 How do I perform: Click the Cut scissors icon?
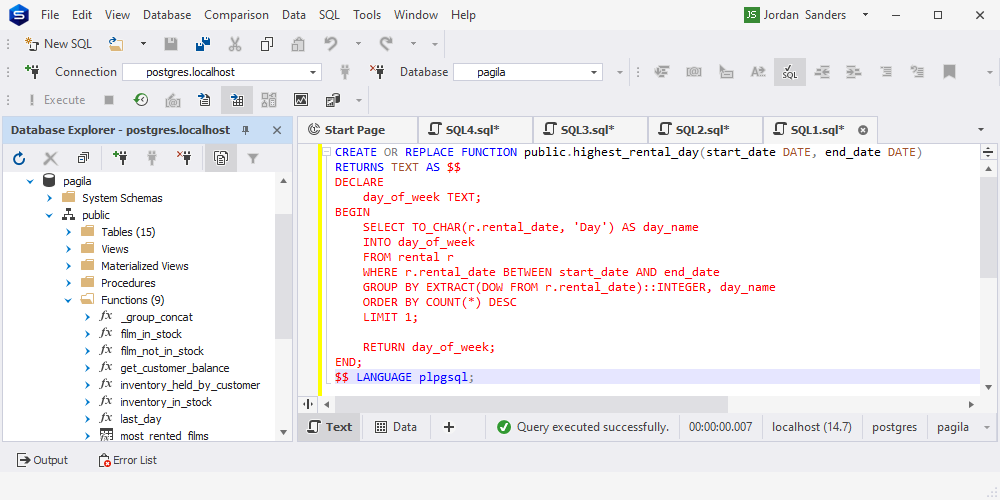point(235,43)
